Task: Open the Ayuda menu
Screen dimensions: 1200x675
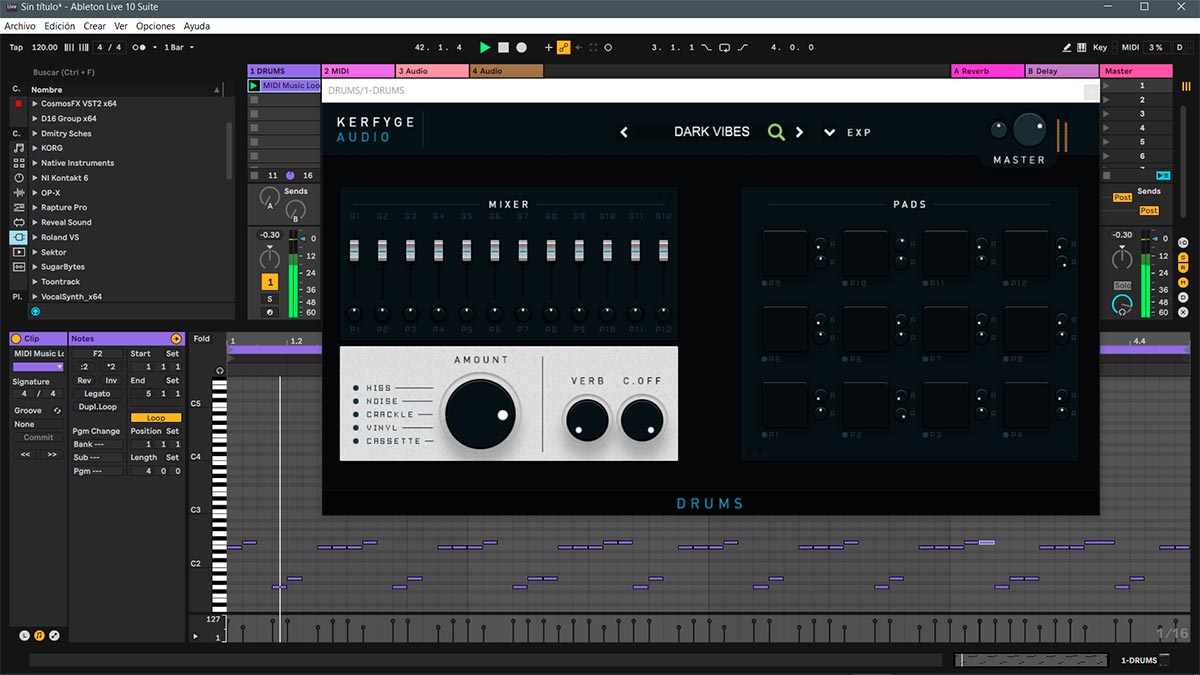Action: pos(197,26)
